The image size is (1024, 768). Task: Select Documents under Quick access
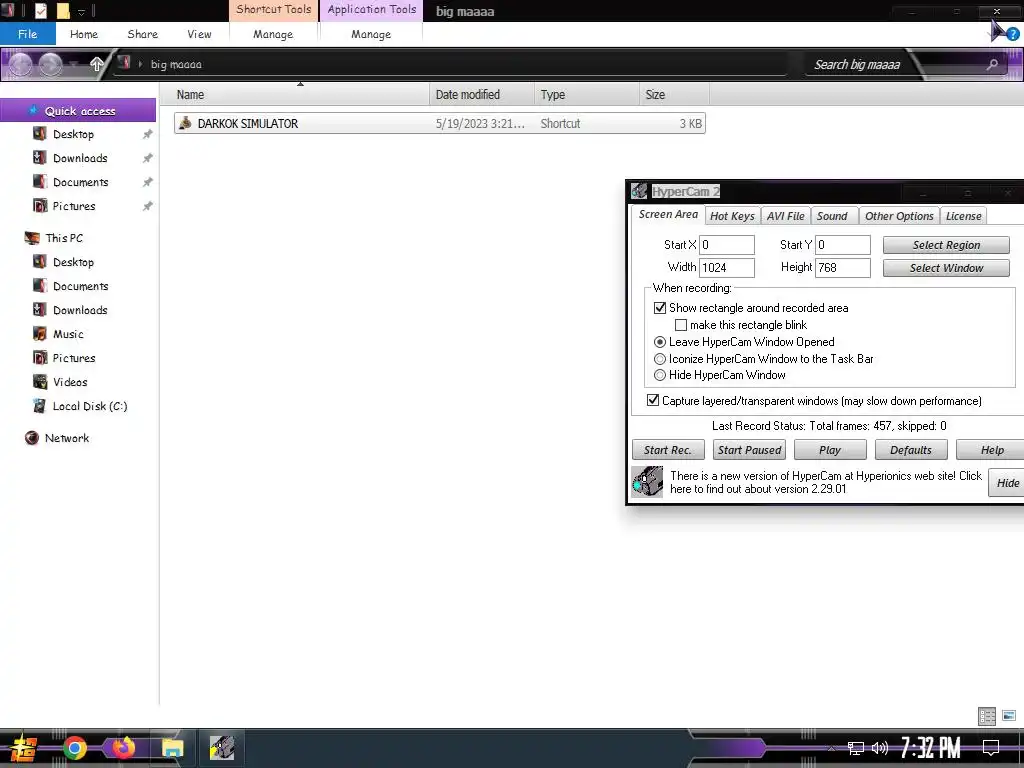point(80,182)
